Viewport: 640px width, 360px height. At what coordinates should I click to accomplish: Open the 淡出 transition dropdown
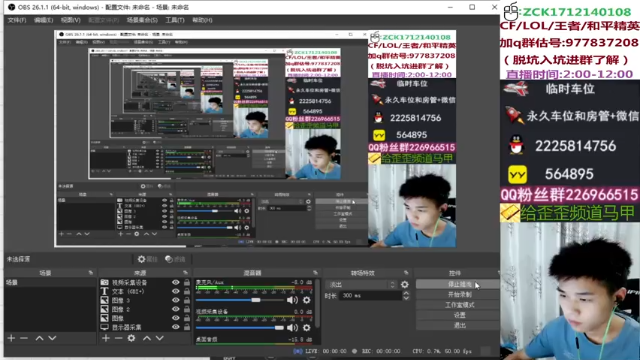pyautogui.click(x=361, y=284)
